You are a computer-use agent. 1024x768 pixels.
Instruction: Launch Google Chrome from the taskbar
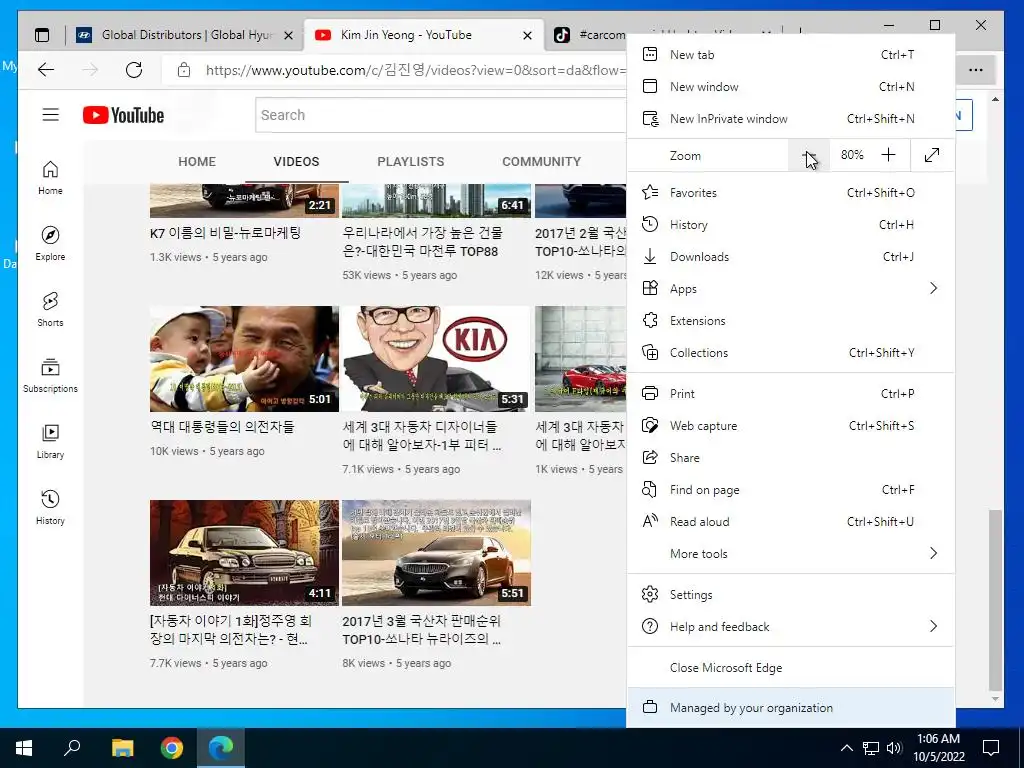(172, 748)
